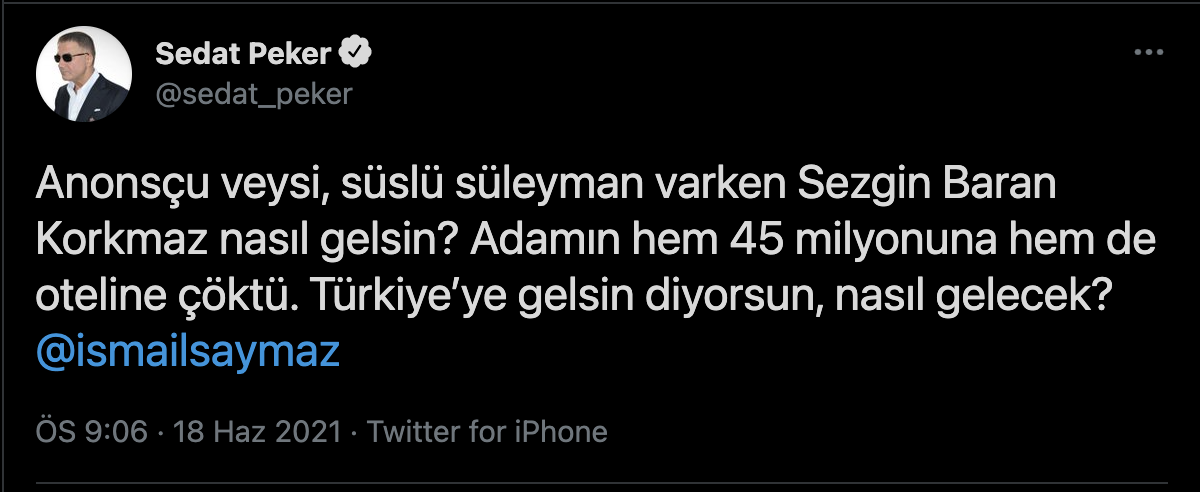Open the Twitter for iPhone source label
The image size is (1200, 492).
[487, 432]
